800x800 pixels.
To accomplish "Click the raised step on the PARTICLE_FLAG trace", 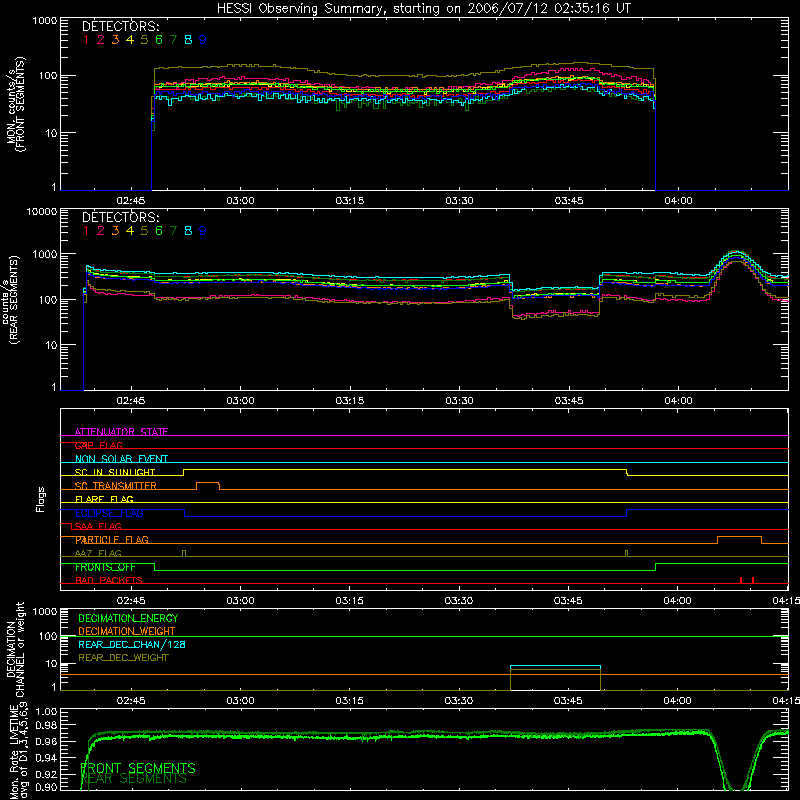I will tap(739, 540).
